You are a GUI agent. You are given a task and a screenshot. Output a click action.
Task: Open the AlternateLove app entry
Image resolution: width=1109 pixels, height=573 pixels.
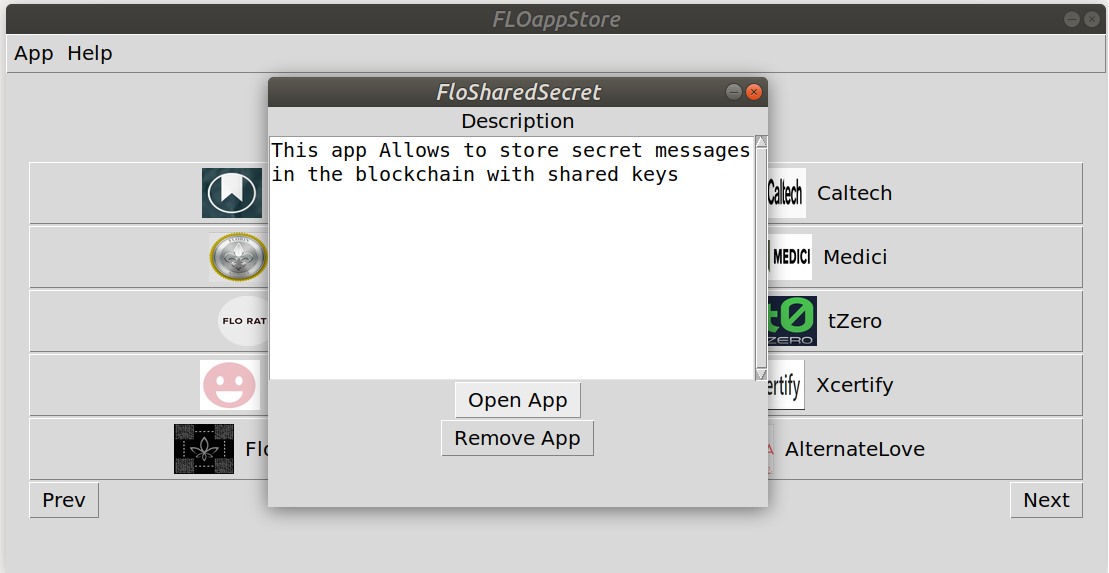click(854, 449)
